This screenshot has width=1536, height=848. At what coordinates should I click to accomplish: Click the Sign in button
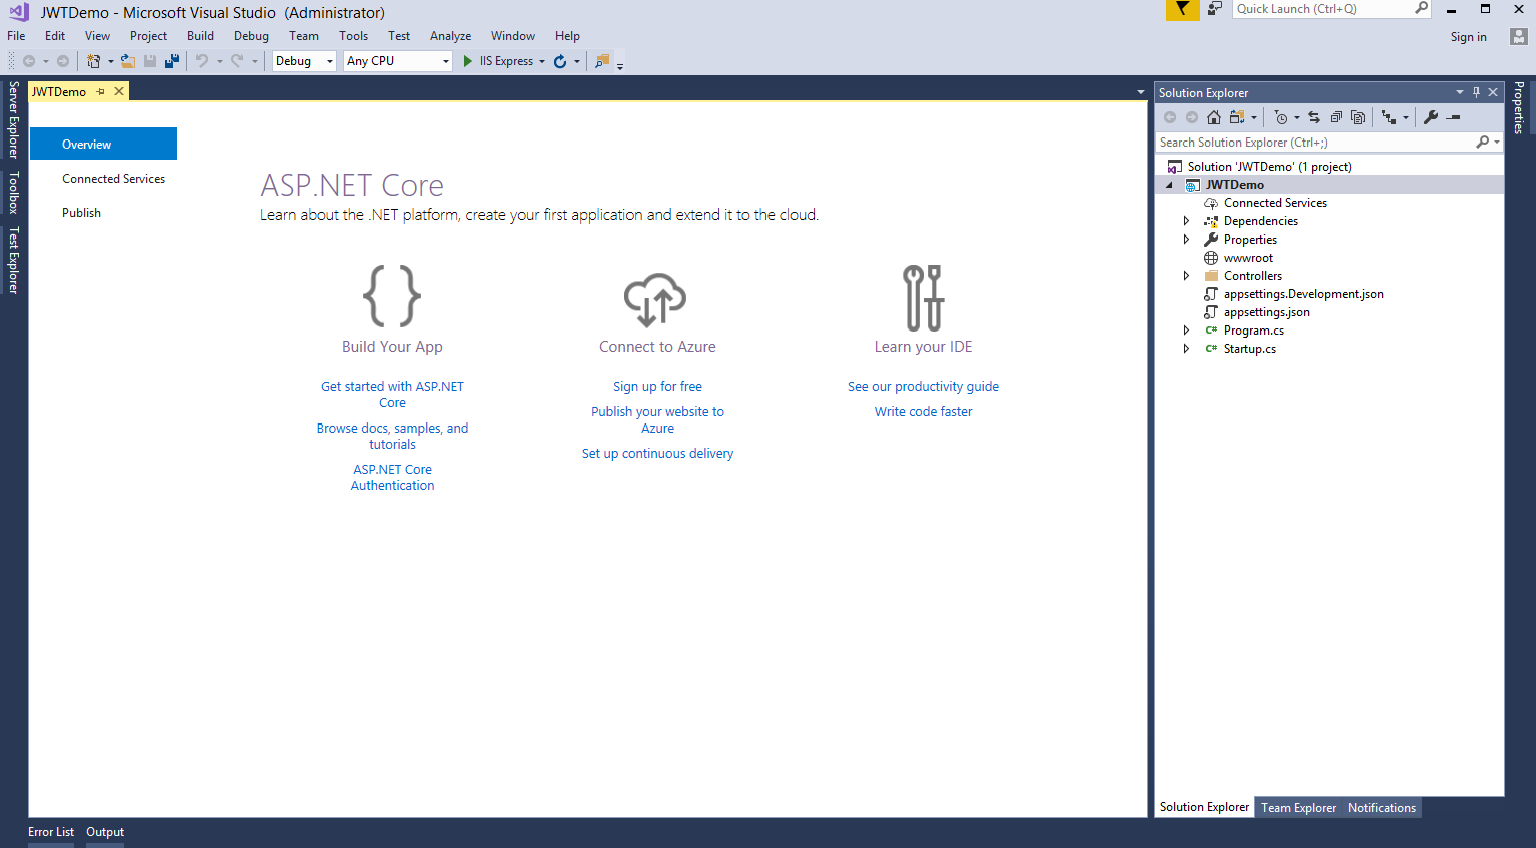coord(1468,36)
